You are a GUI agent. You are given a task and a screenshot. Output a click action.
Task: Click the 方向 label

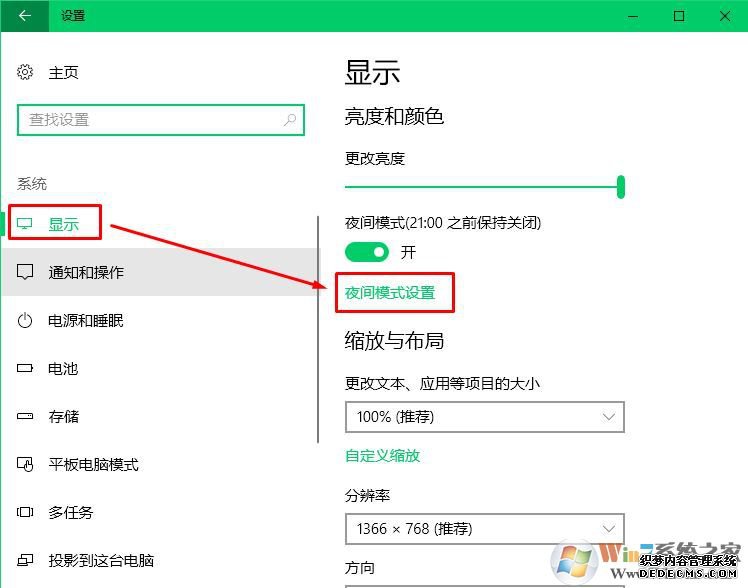[x=360, y=568]
